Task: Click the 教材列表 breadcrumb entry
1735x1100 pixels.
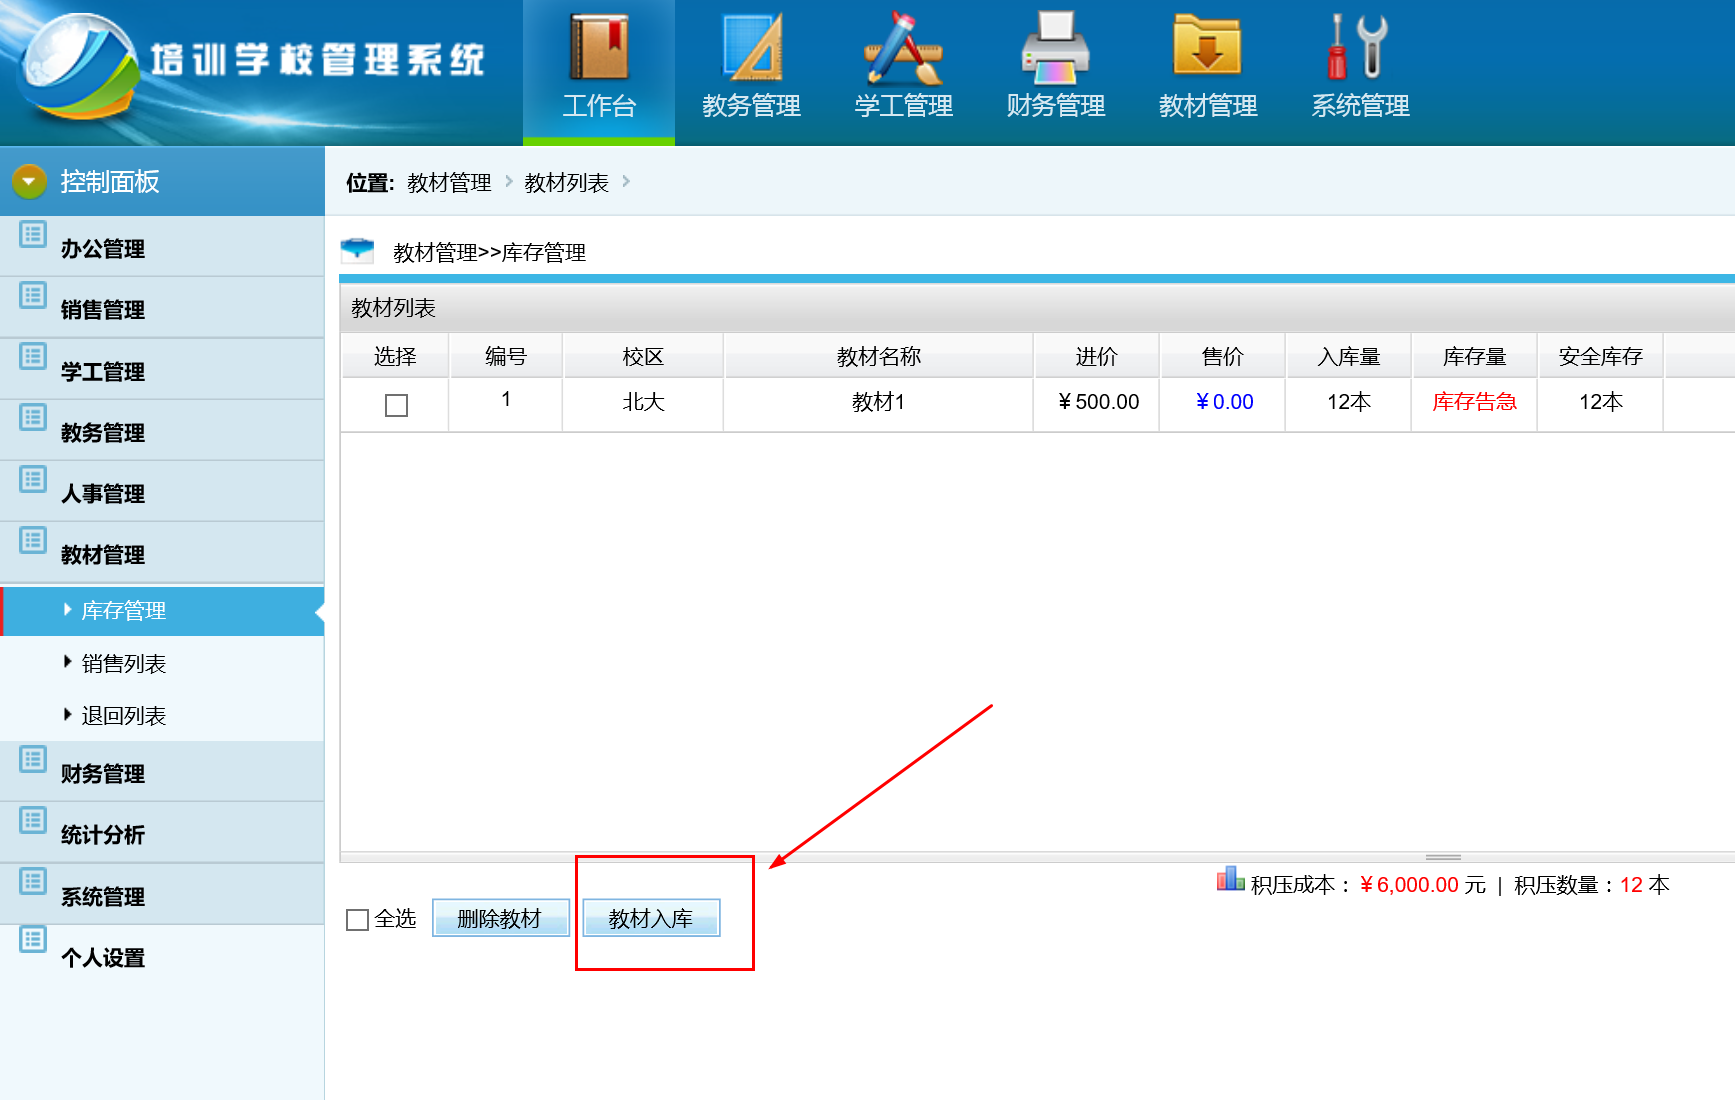Action: [x=566, y=183]
